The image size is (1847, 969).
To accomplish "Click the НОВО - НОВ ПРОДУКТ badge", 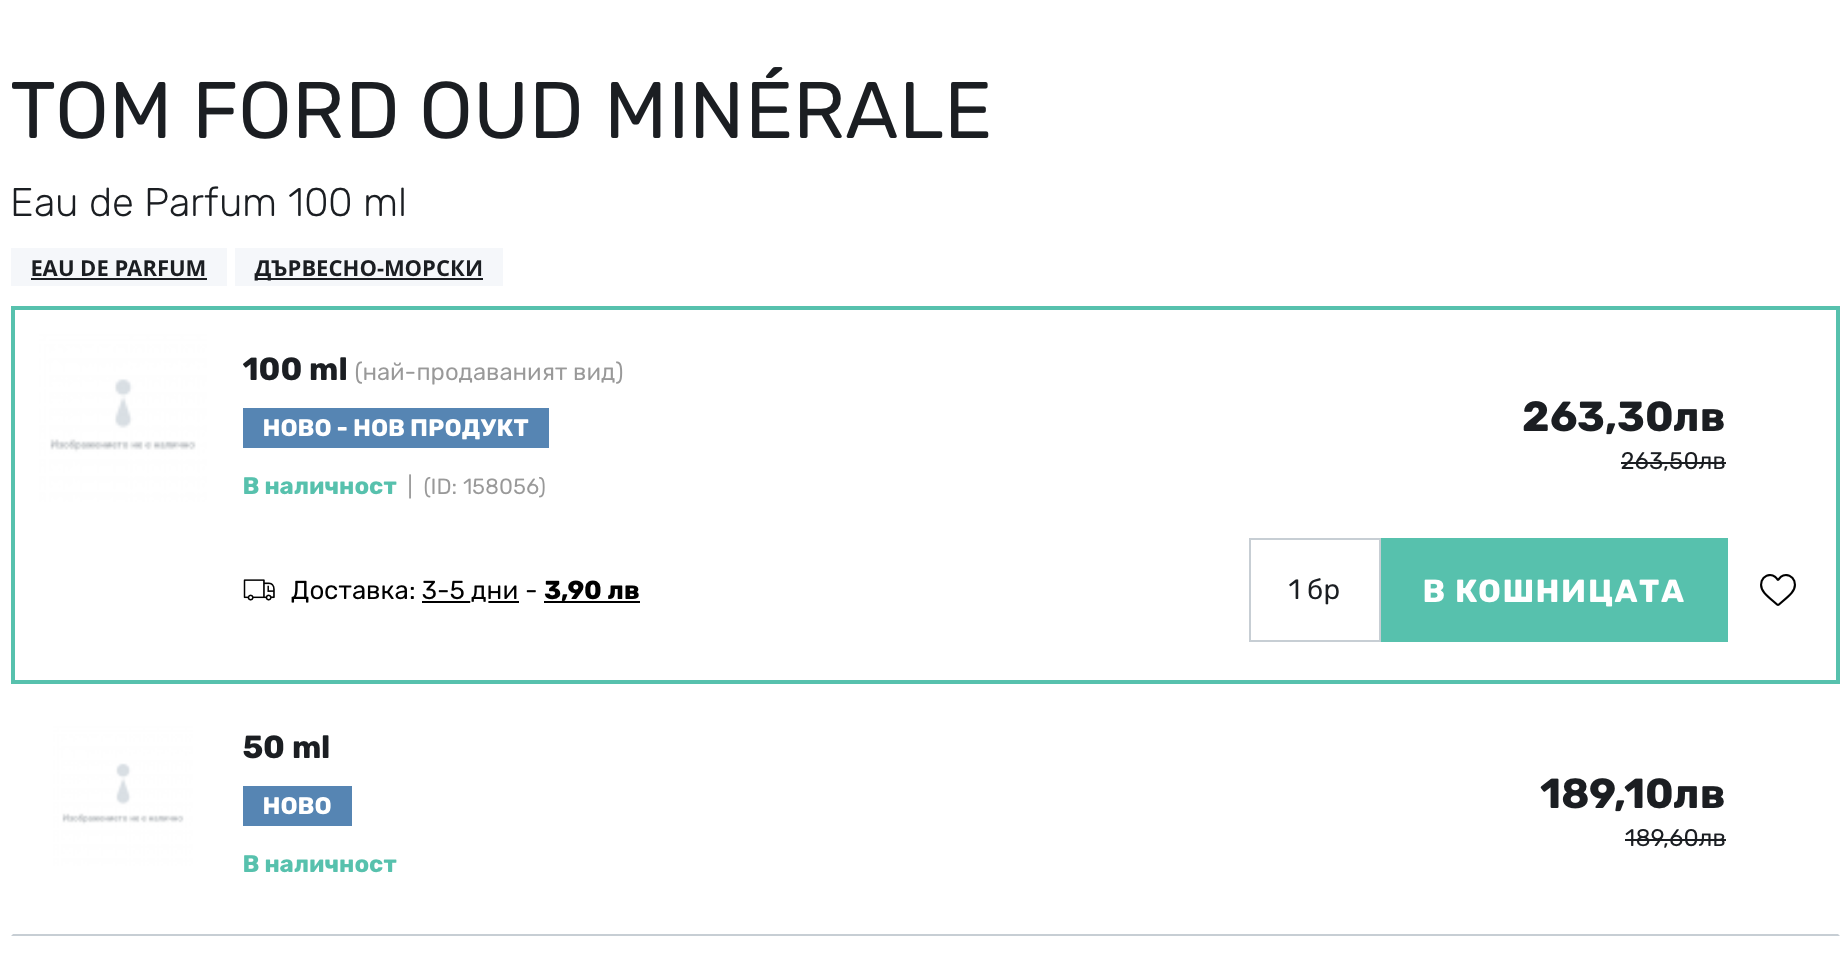I will 395,428.
